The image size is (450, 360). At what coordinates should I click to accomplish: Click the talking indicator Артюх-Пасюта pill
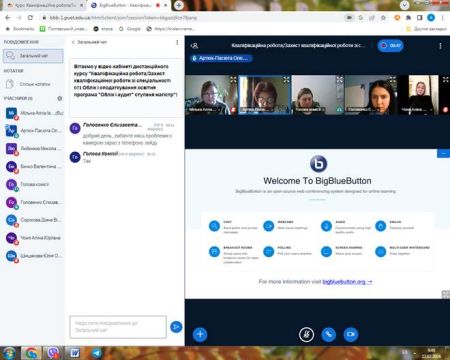pos(221,58)
